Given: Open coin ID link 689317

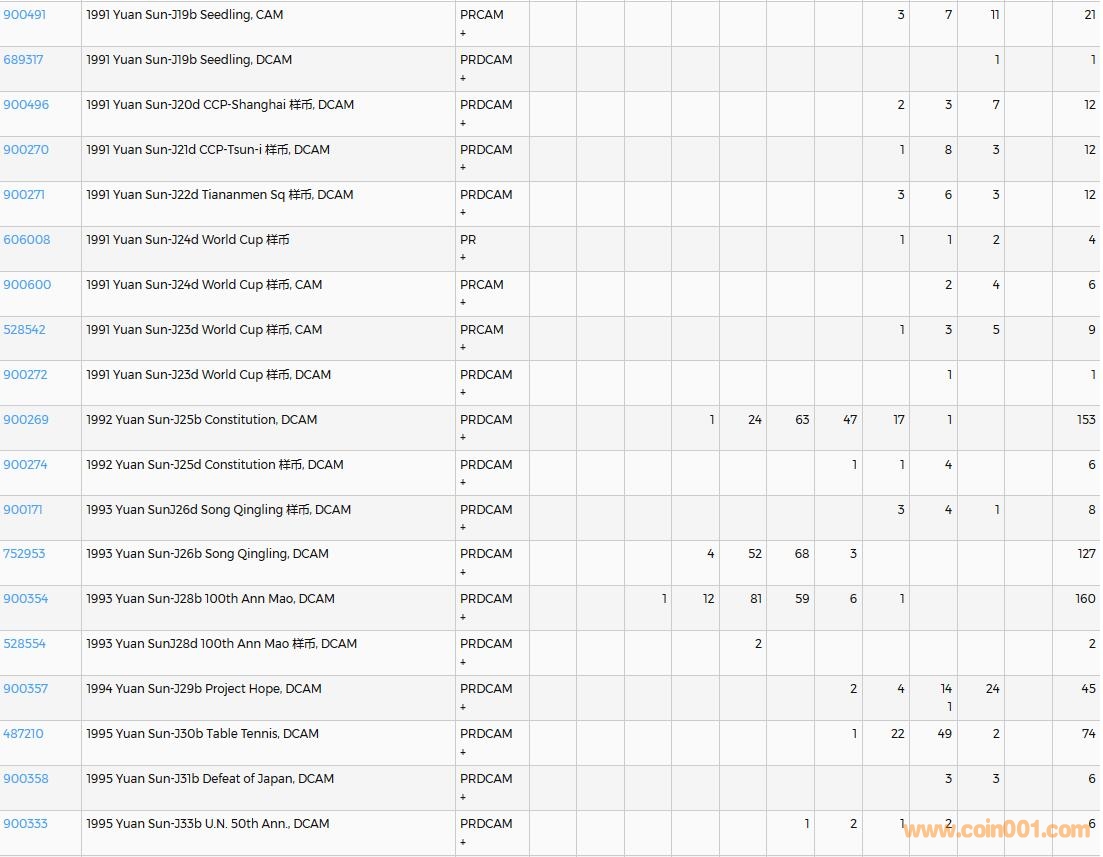Looking at the screenshot, I should click(x=23, y=60).
